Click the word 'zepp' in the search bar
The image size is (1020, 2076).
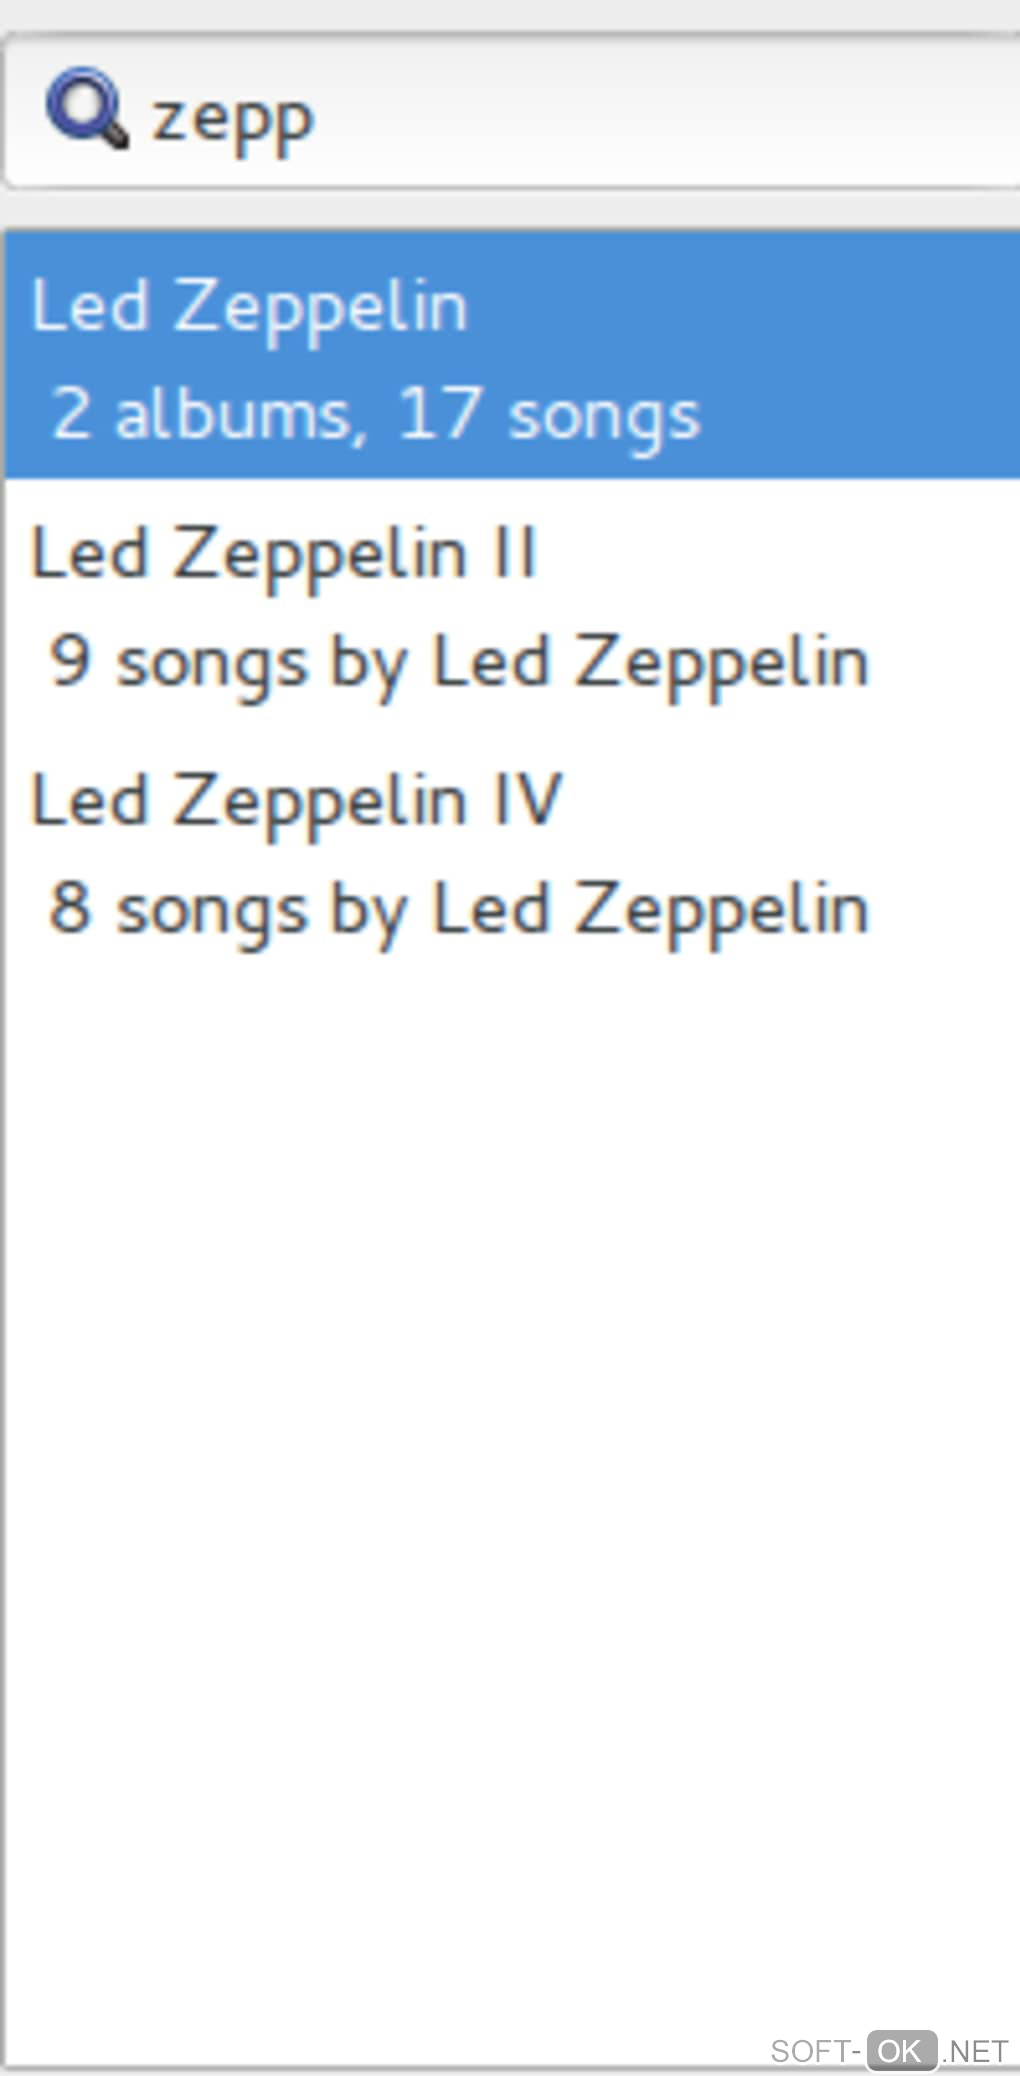233,120
